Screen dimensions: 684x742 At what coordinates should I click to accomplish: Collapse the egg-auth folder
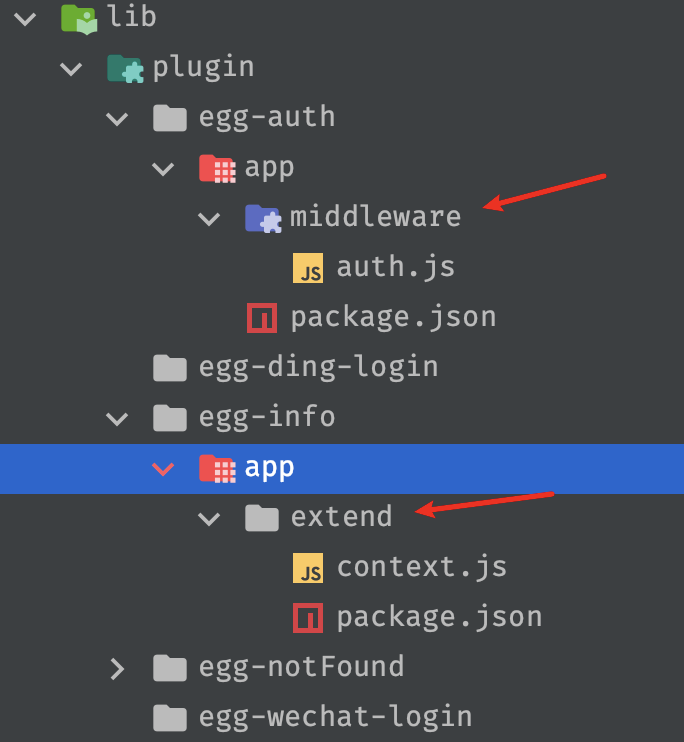tap(118, 117)
